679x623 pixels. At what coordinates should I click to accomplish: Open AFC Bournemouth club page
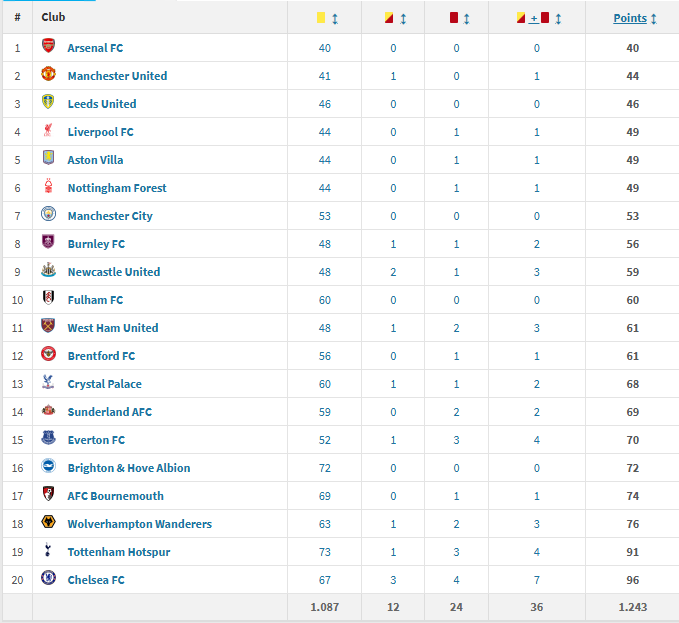point(115,496)
